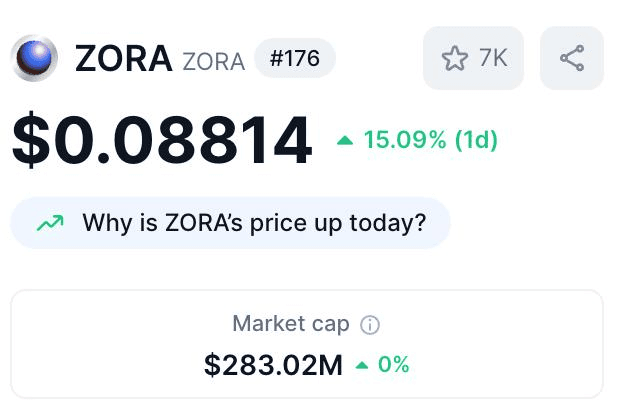Screen dimensions: 630x404
Task: Select the (1d) timeframe text
Action: [x=476, y=140]
